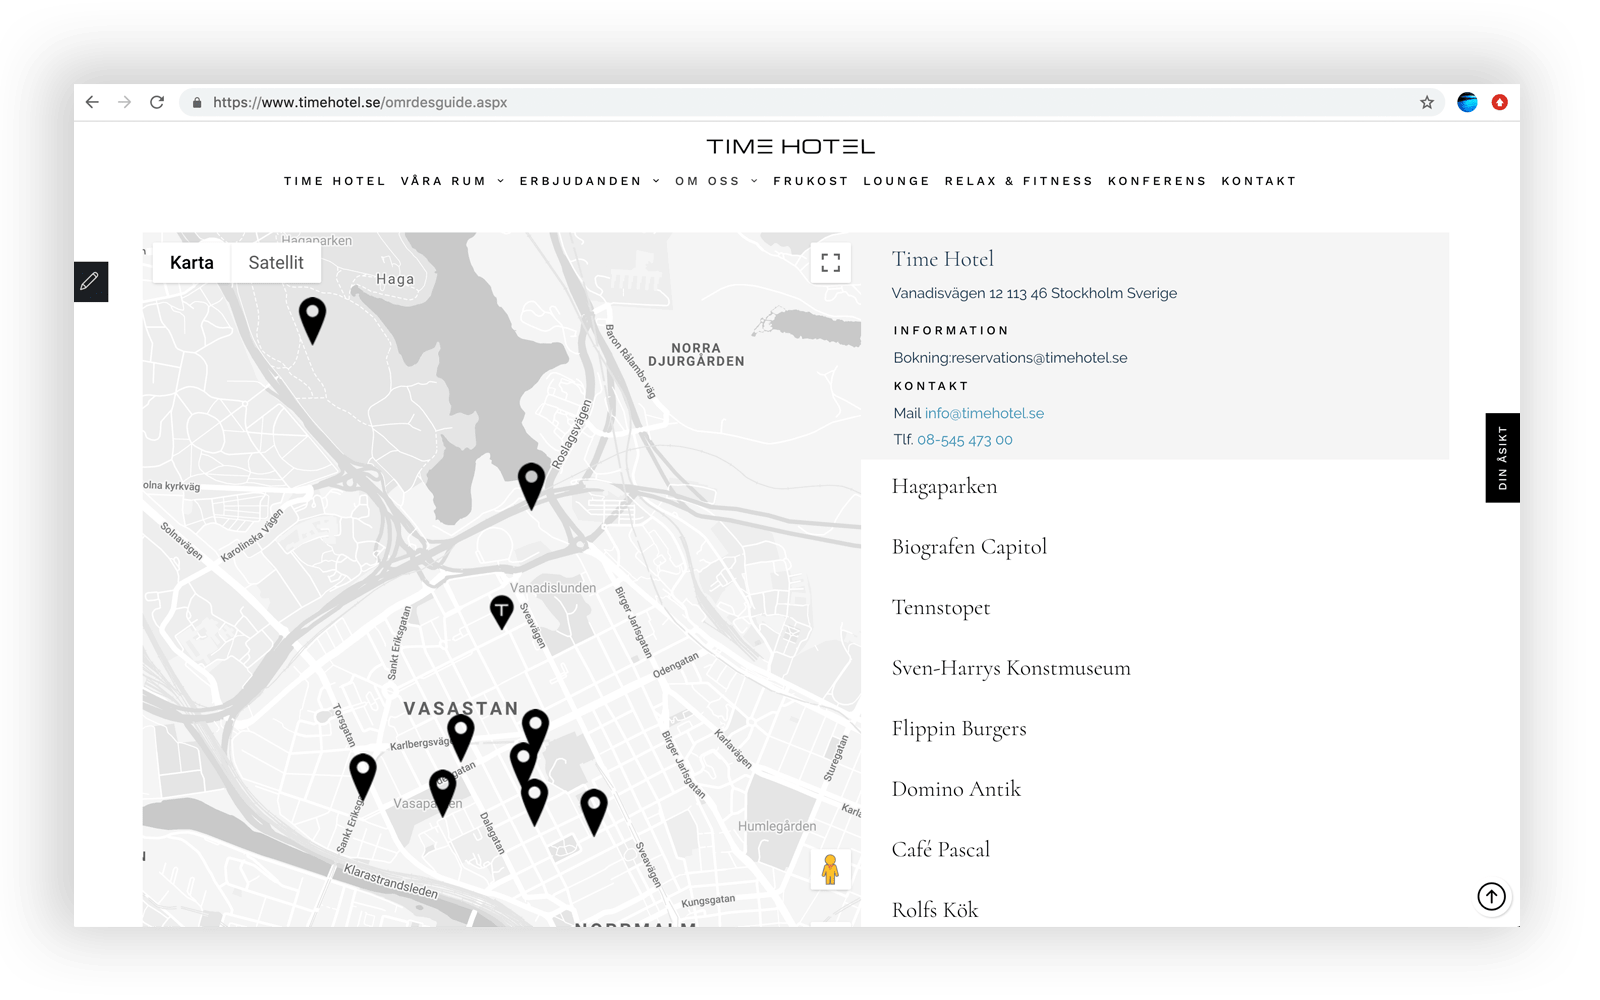The height and width of the screenshot is (1000, 1600).
Task: Open the TIME HOTEL menu item
Action: tap(335, 181)
